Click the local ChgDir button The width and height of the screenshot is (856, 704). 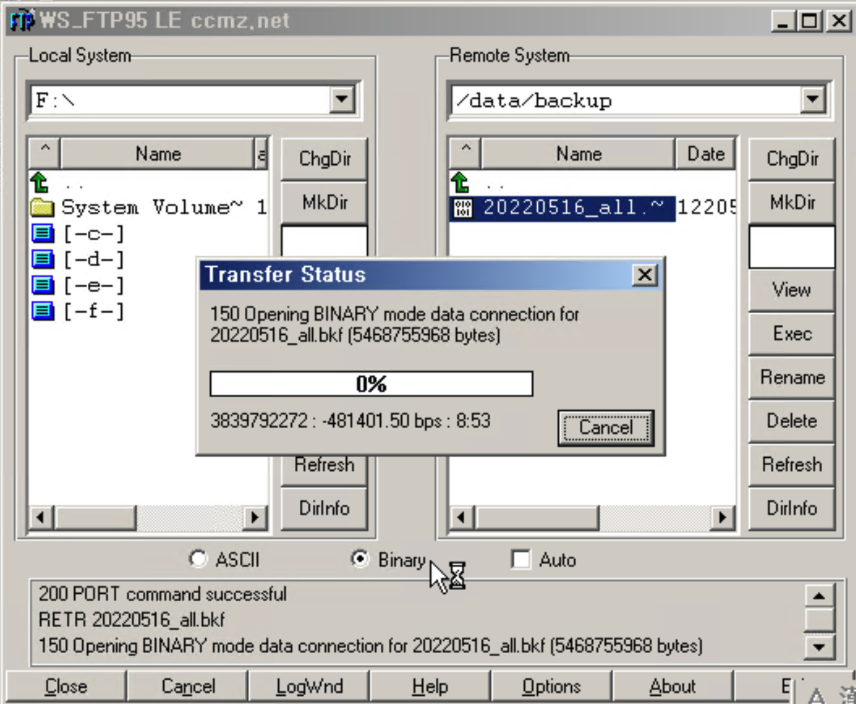324,159
